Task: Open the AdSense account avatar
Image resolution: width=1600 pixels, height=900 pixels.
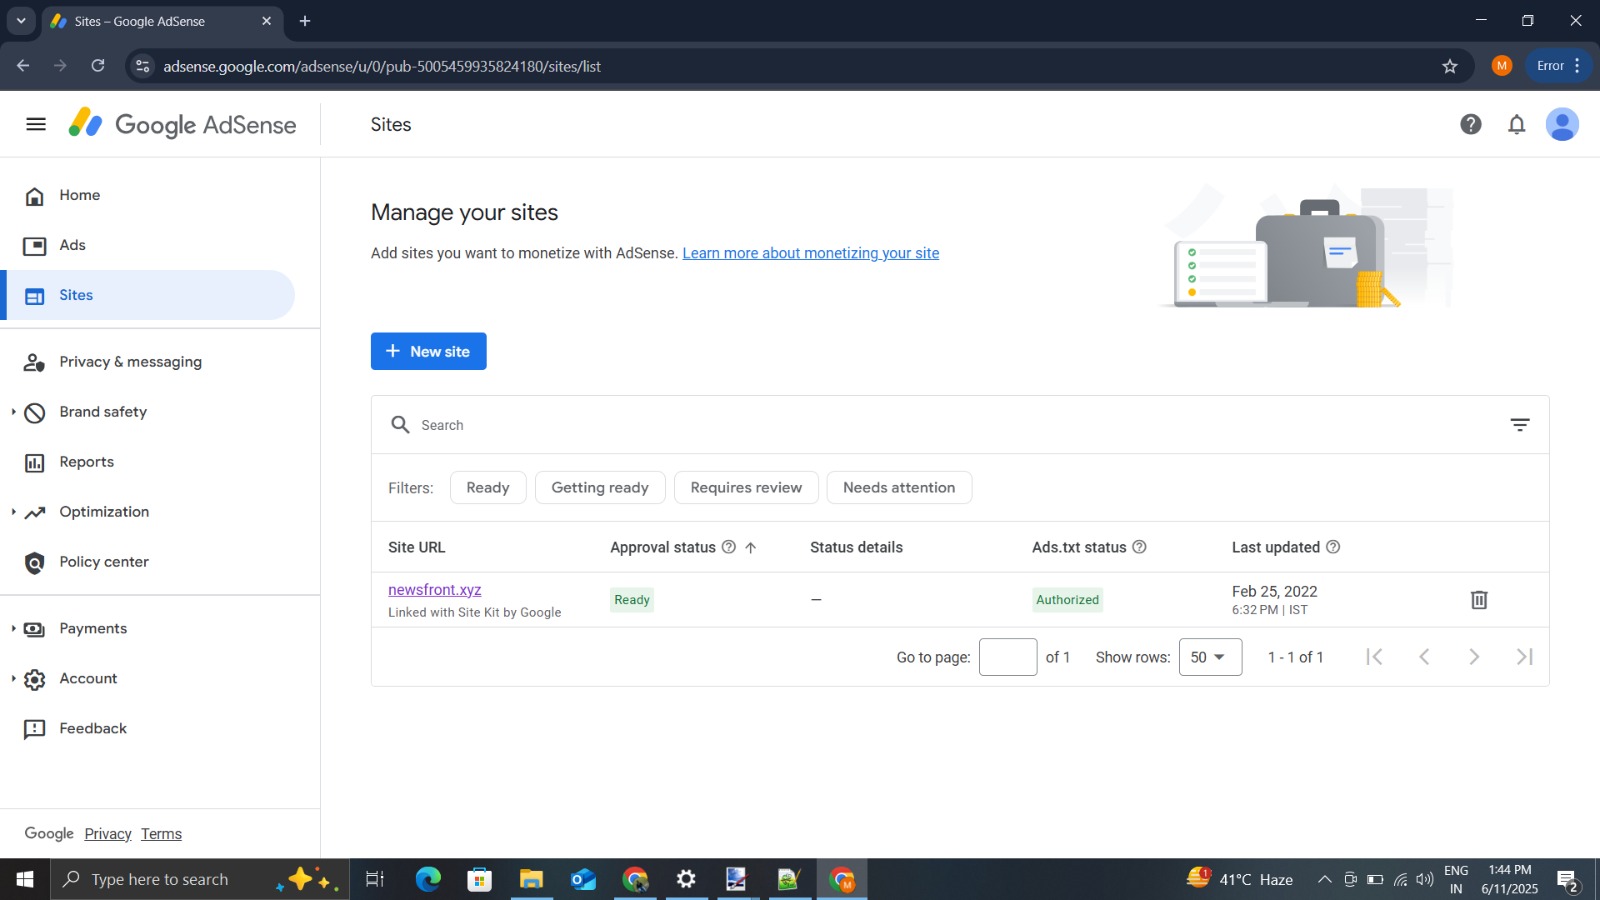Action: [x=1562, y=124]
